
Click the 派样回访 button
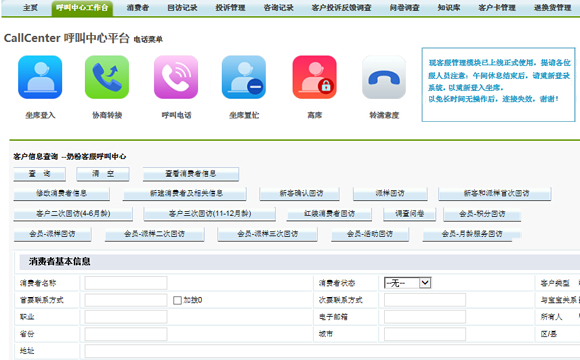[390, 194]
